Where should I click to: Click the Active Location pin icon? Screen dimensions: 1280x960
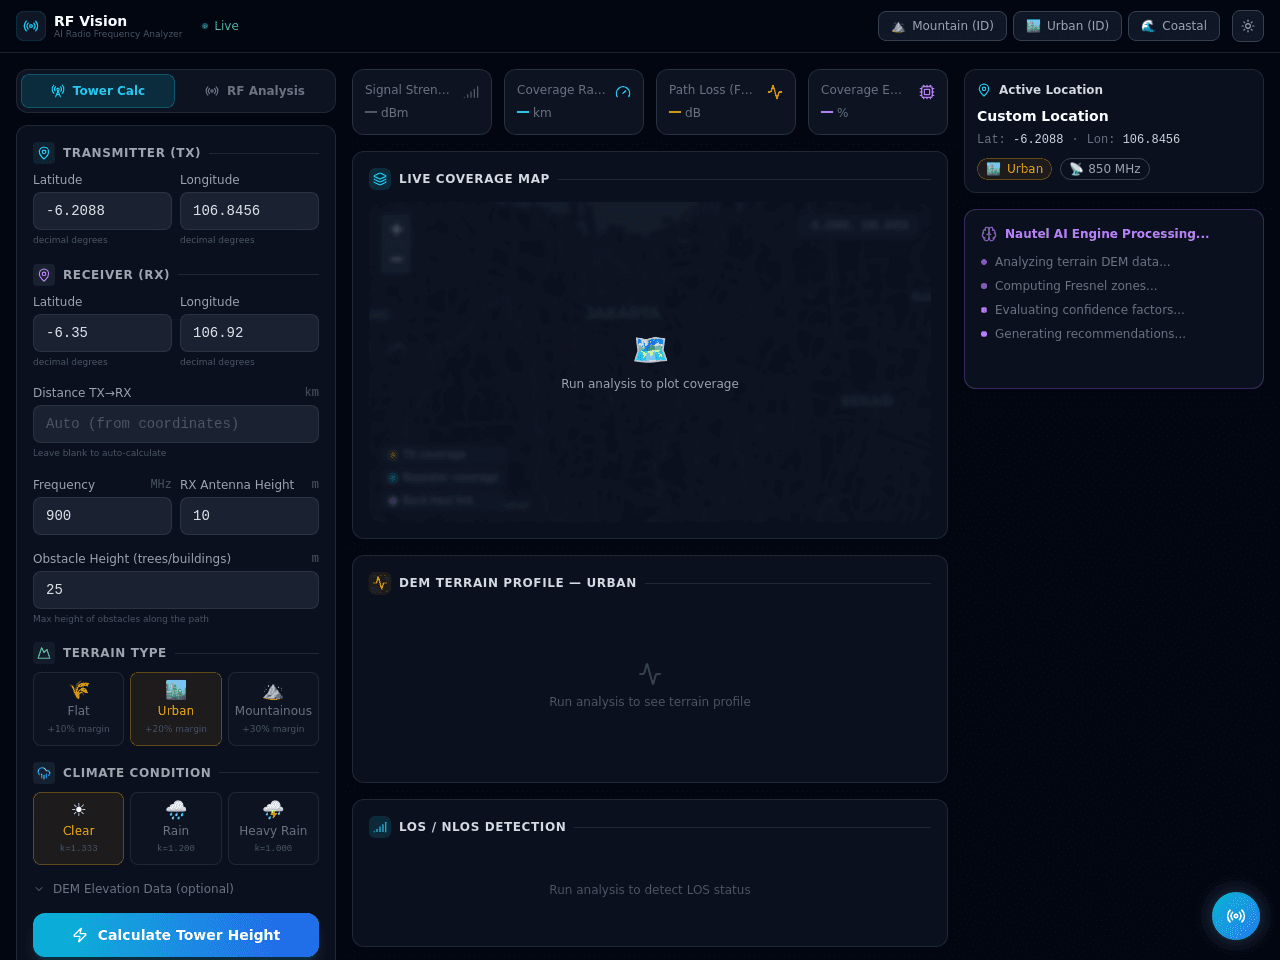coord(984,90)
